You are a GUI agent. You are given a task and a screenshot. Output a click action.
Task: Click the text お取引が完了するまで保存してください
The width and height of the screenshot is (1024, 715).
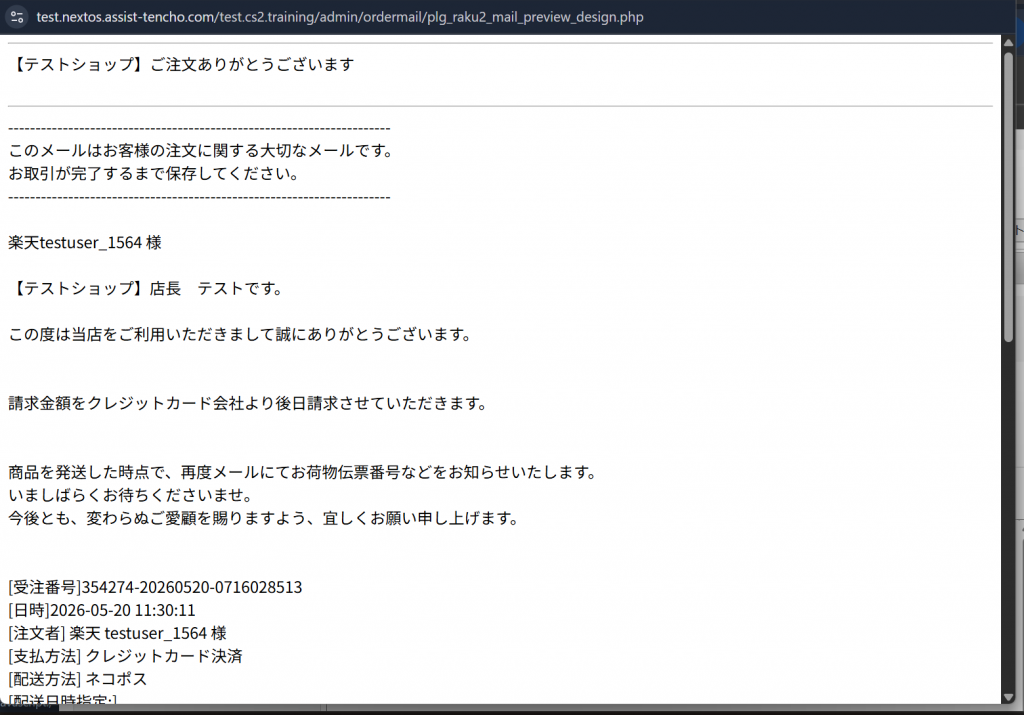point(154,174)
